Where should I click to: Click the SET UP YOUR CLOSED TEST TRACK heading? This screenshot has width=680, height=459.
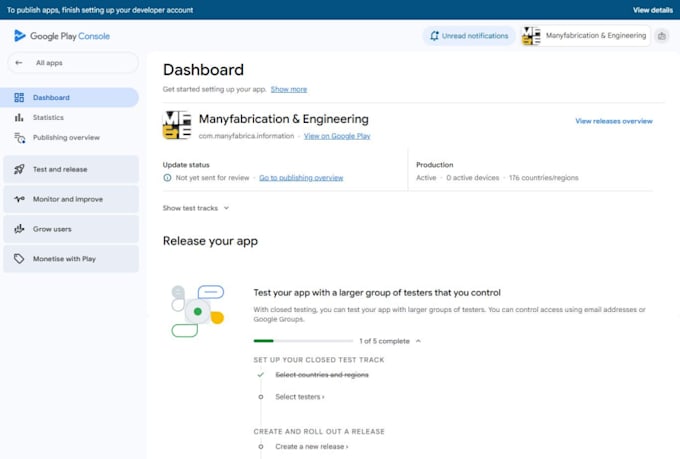319,360
